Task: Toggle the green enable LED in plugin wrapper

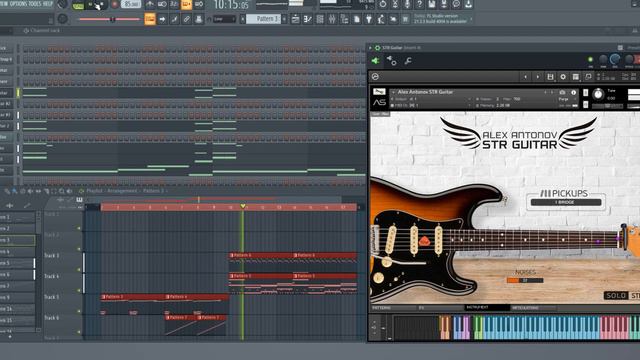Action: pos(590,60)
